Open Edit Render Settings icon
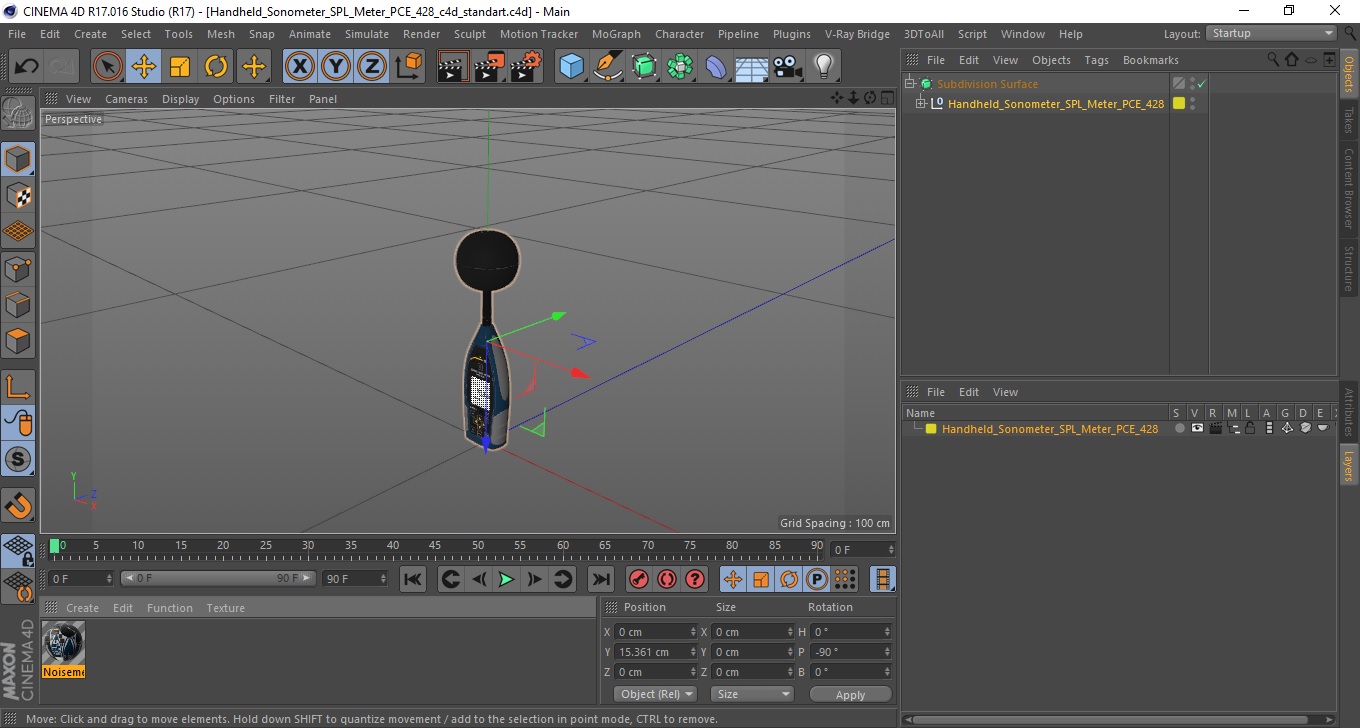 (526, 67)
